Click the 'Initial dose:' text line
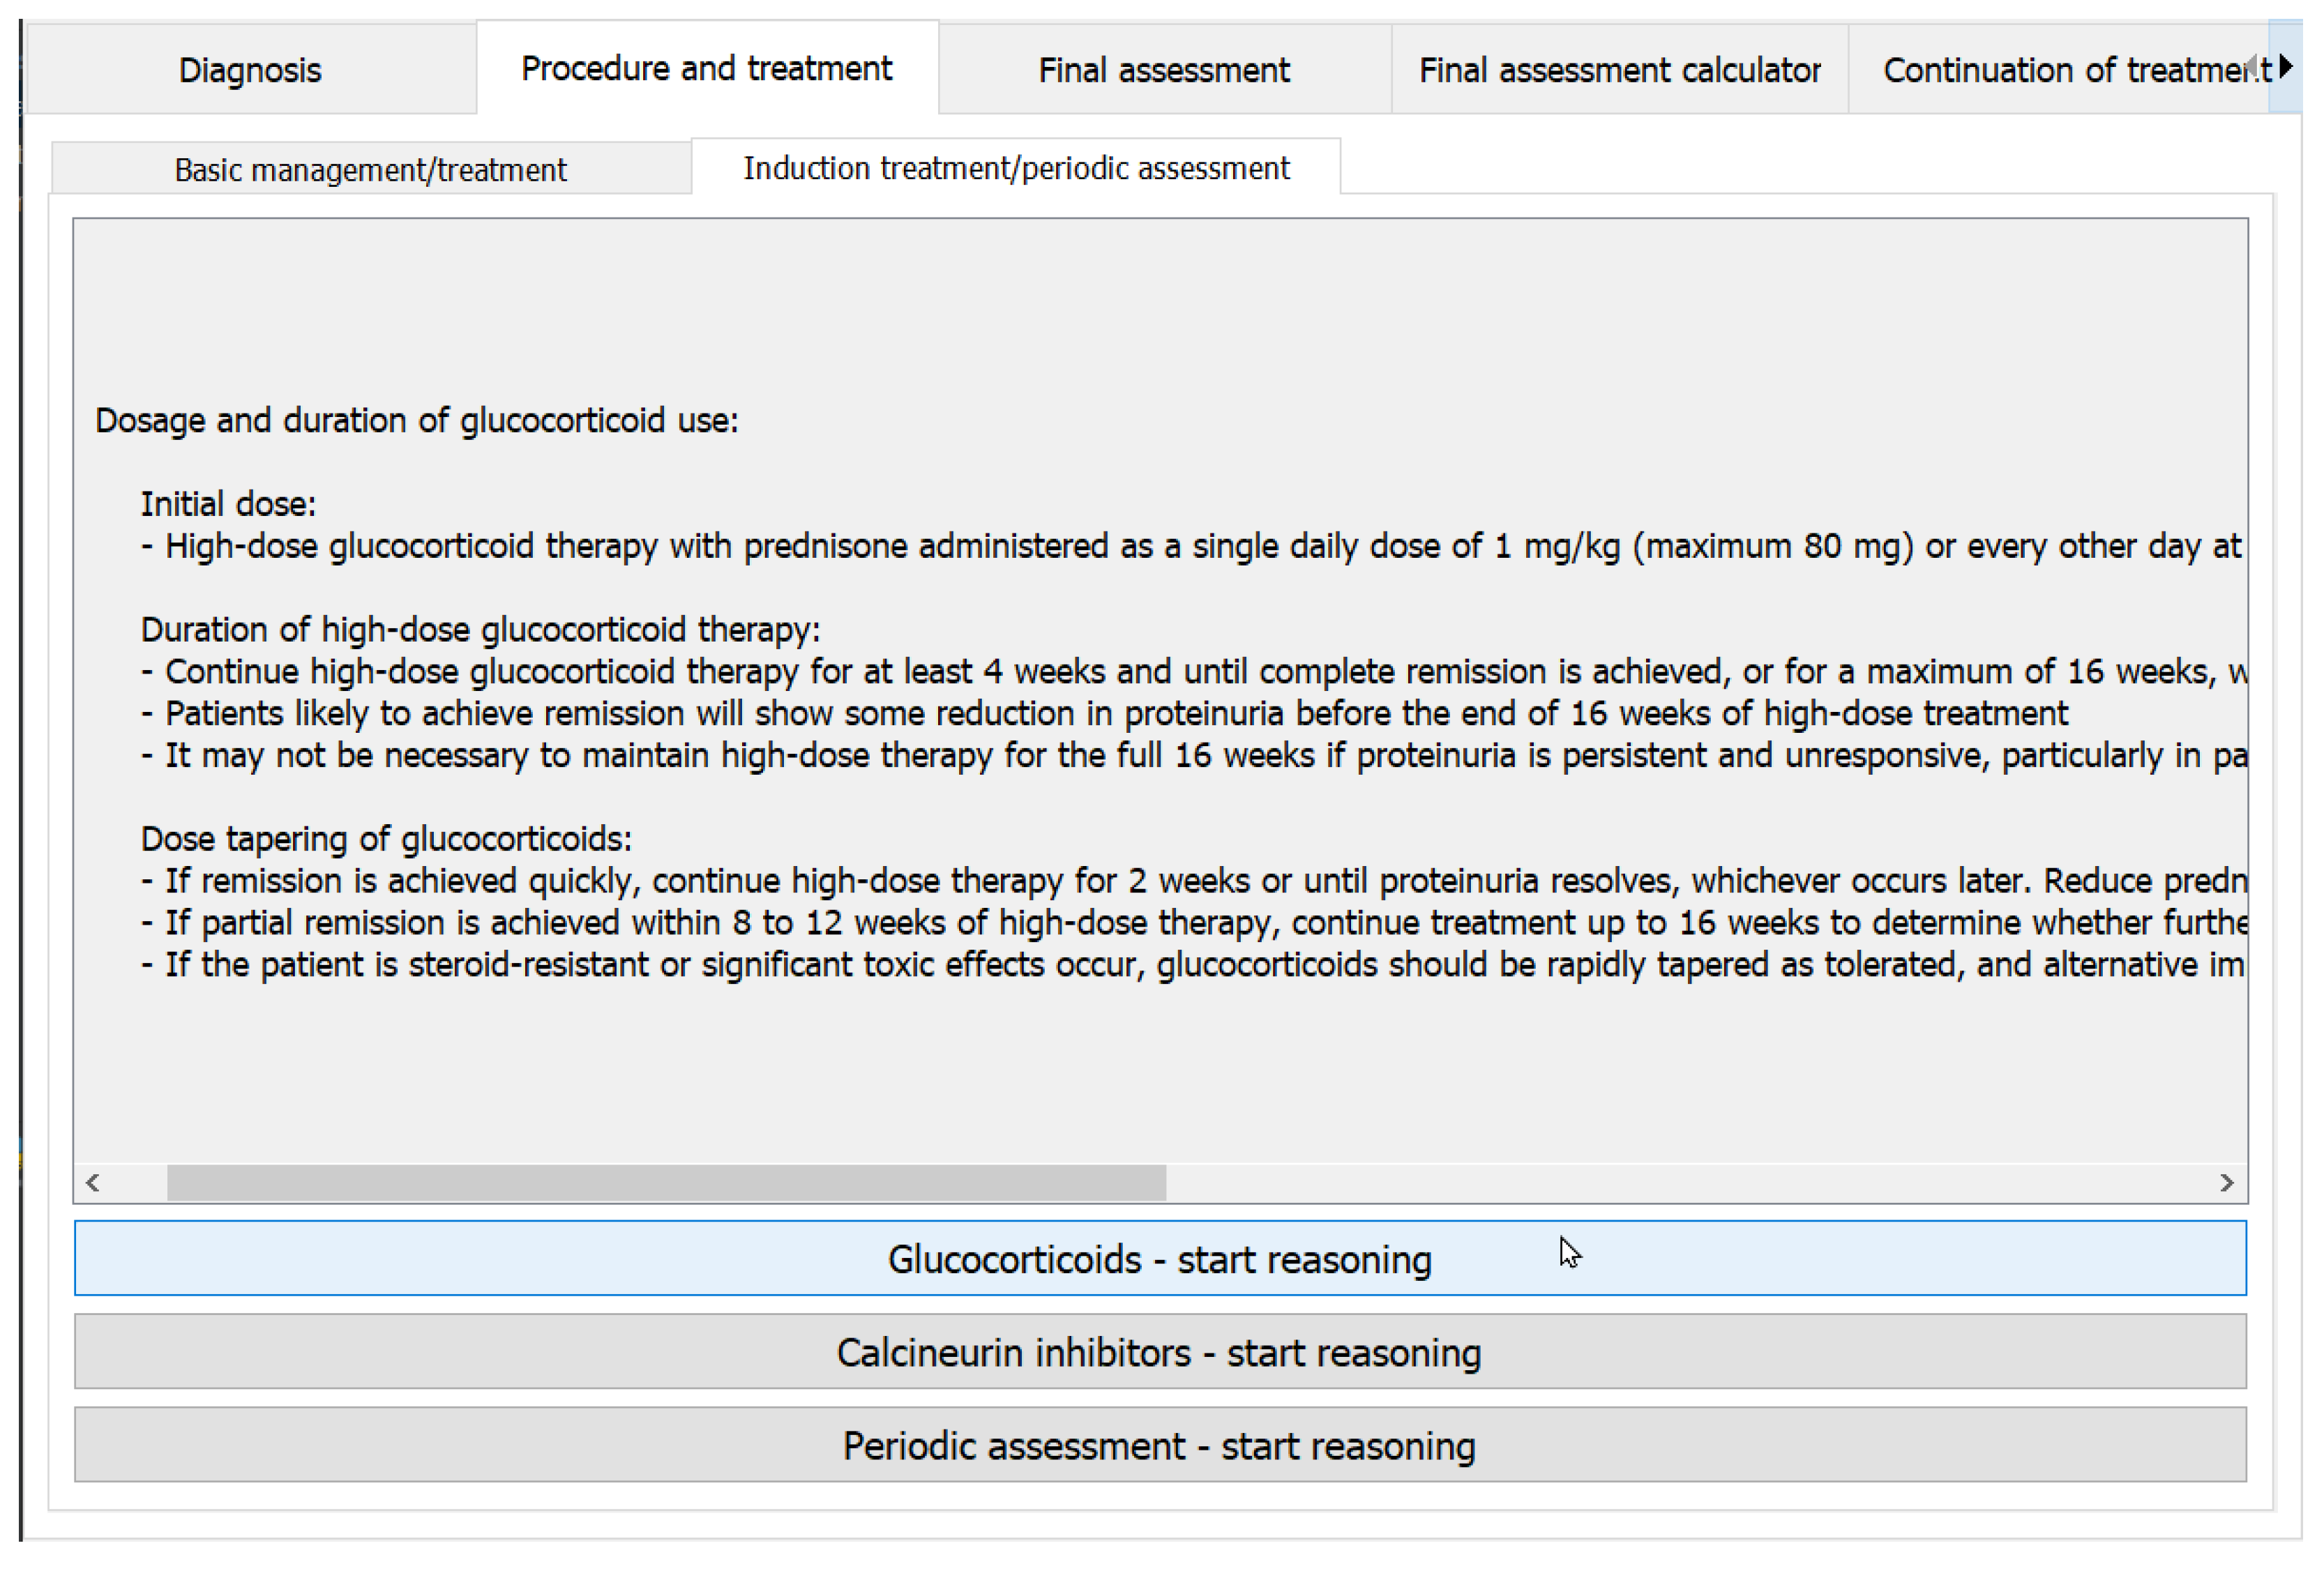 click(x=228, y=504)
